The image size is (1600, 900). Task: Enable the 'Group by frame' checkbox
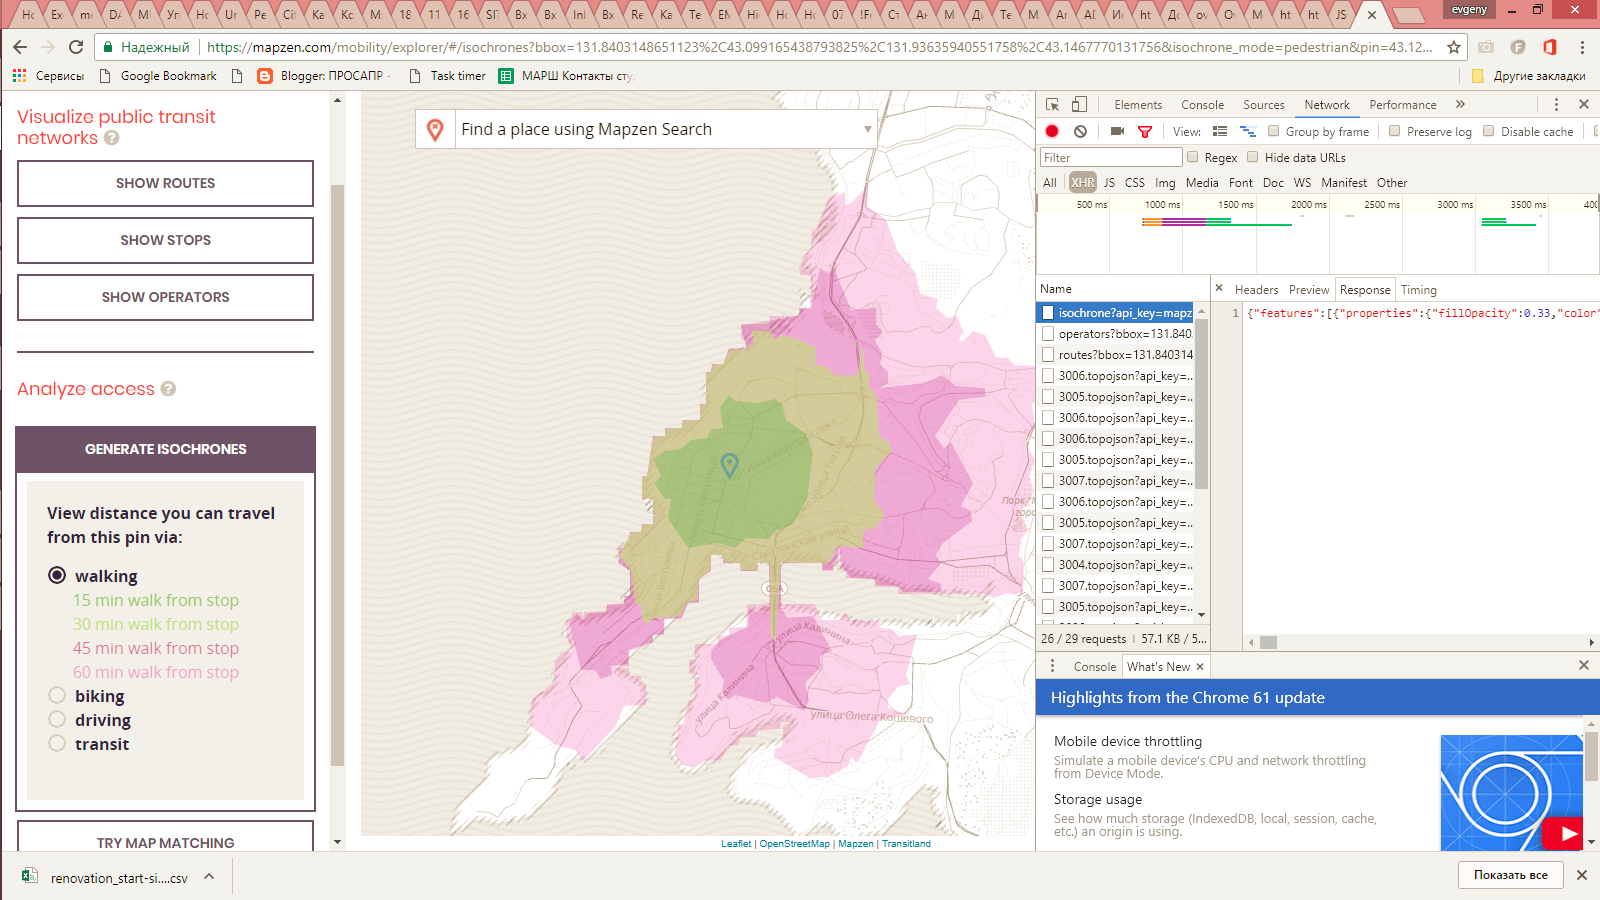(x=1273, y=131)
